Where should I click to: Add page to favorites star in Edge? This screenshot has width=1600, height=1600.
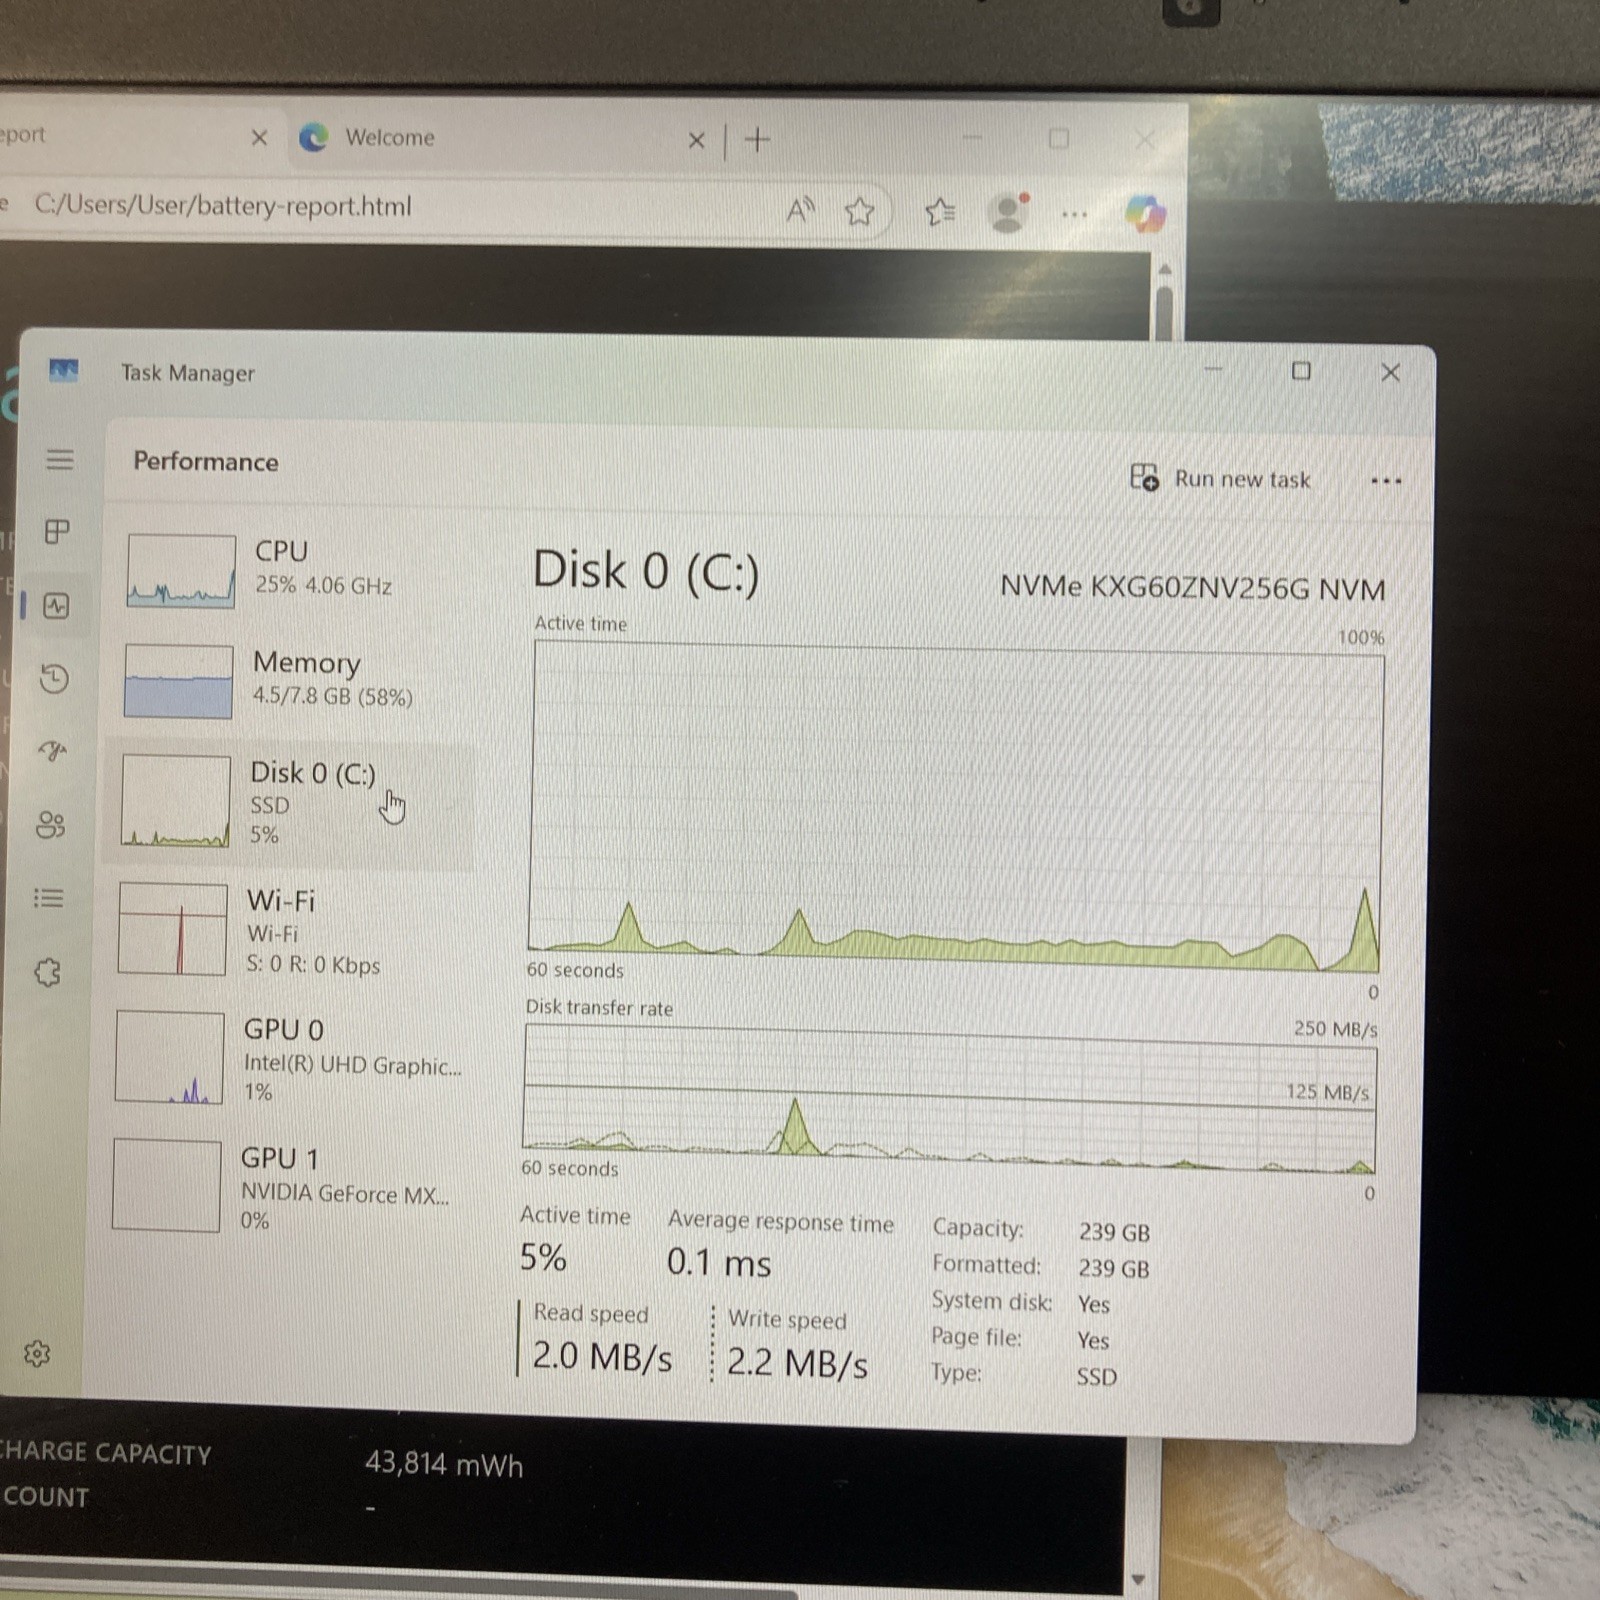point(859,211)
